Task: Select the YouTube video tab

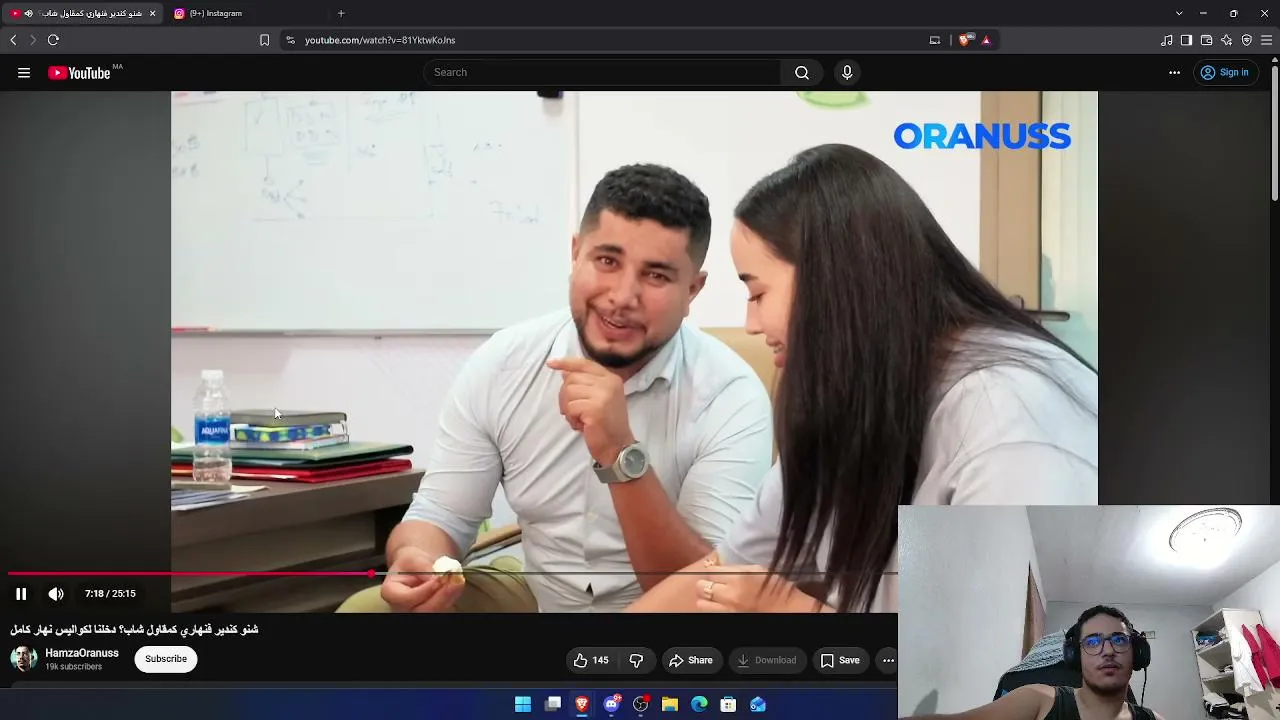Action: click(83, 13)
